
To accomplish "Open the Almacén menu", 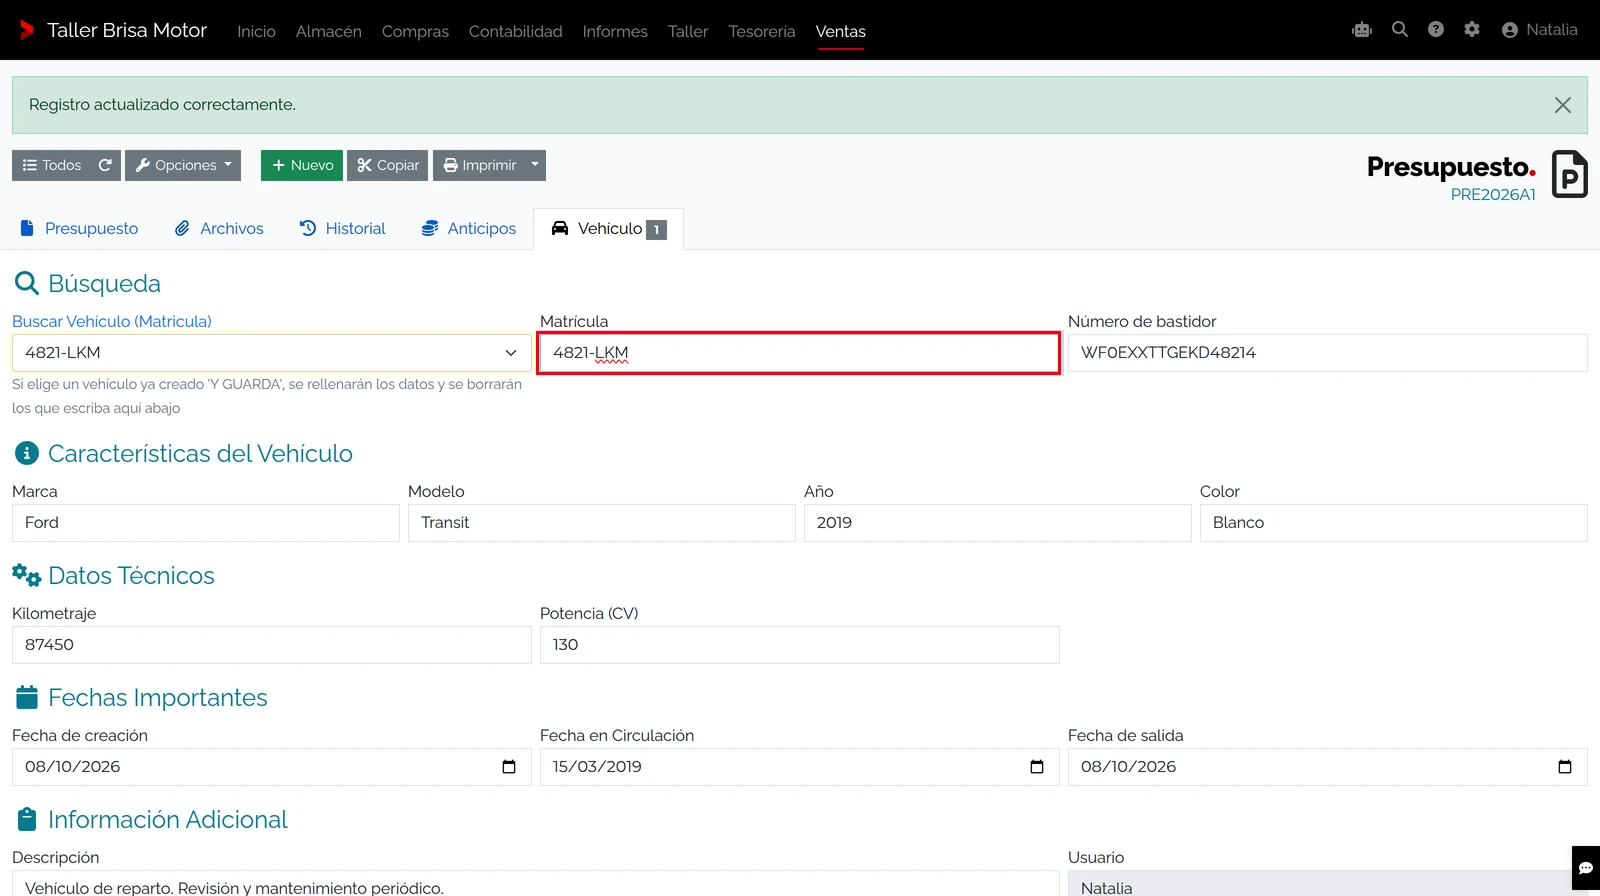I will (328, 31).
